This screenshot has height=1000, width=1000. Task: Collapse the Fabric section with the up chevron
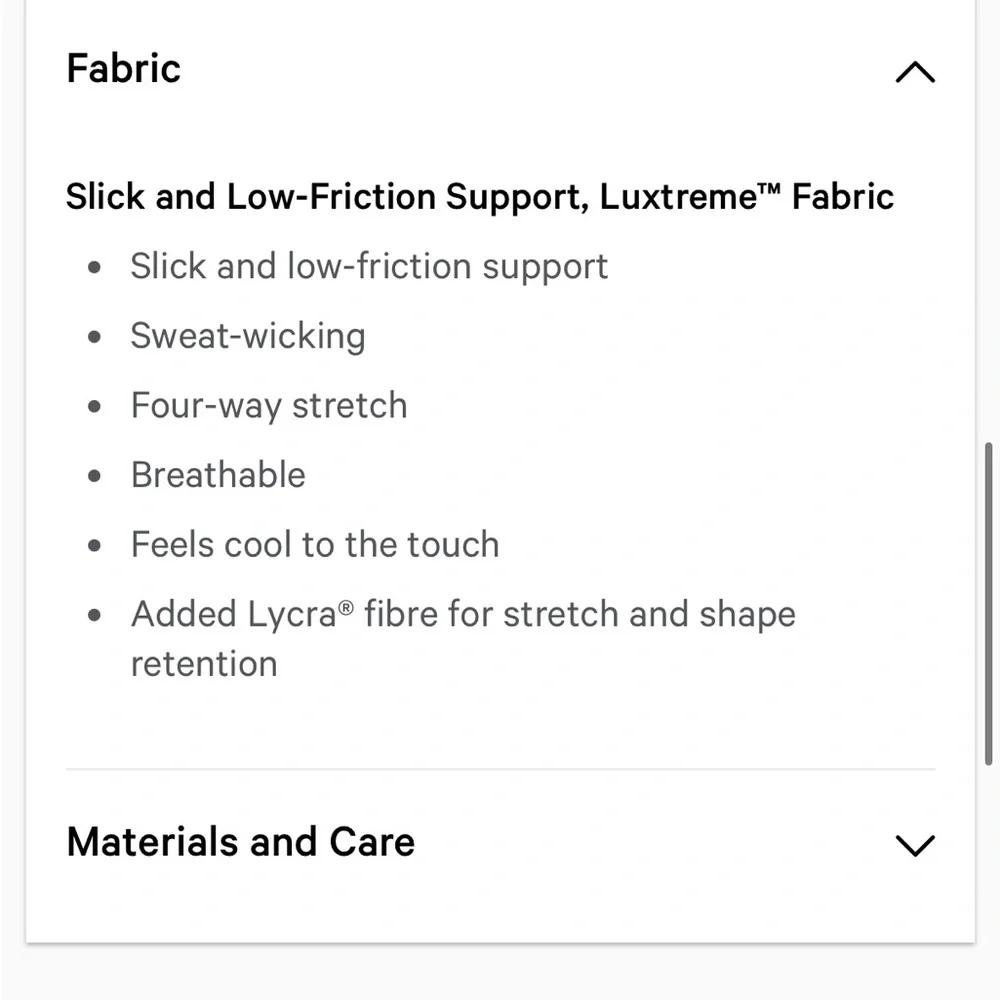(914, 72)
